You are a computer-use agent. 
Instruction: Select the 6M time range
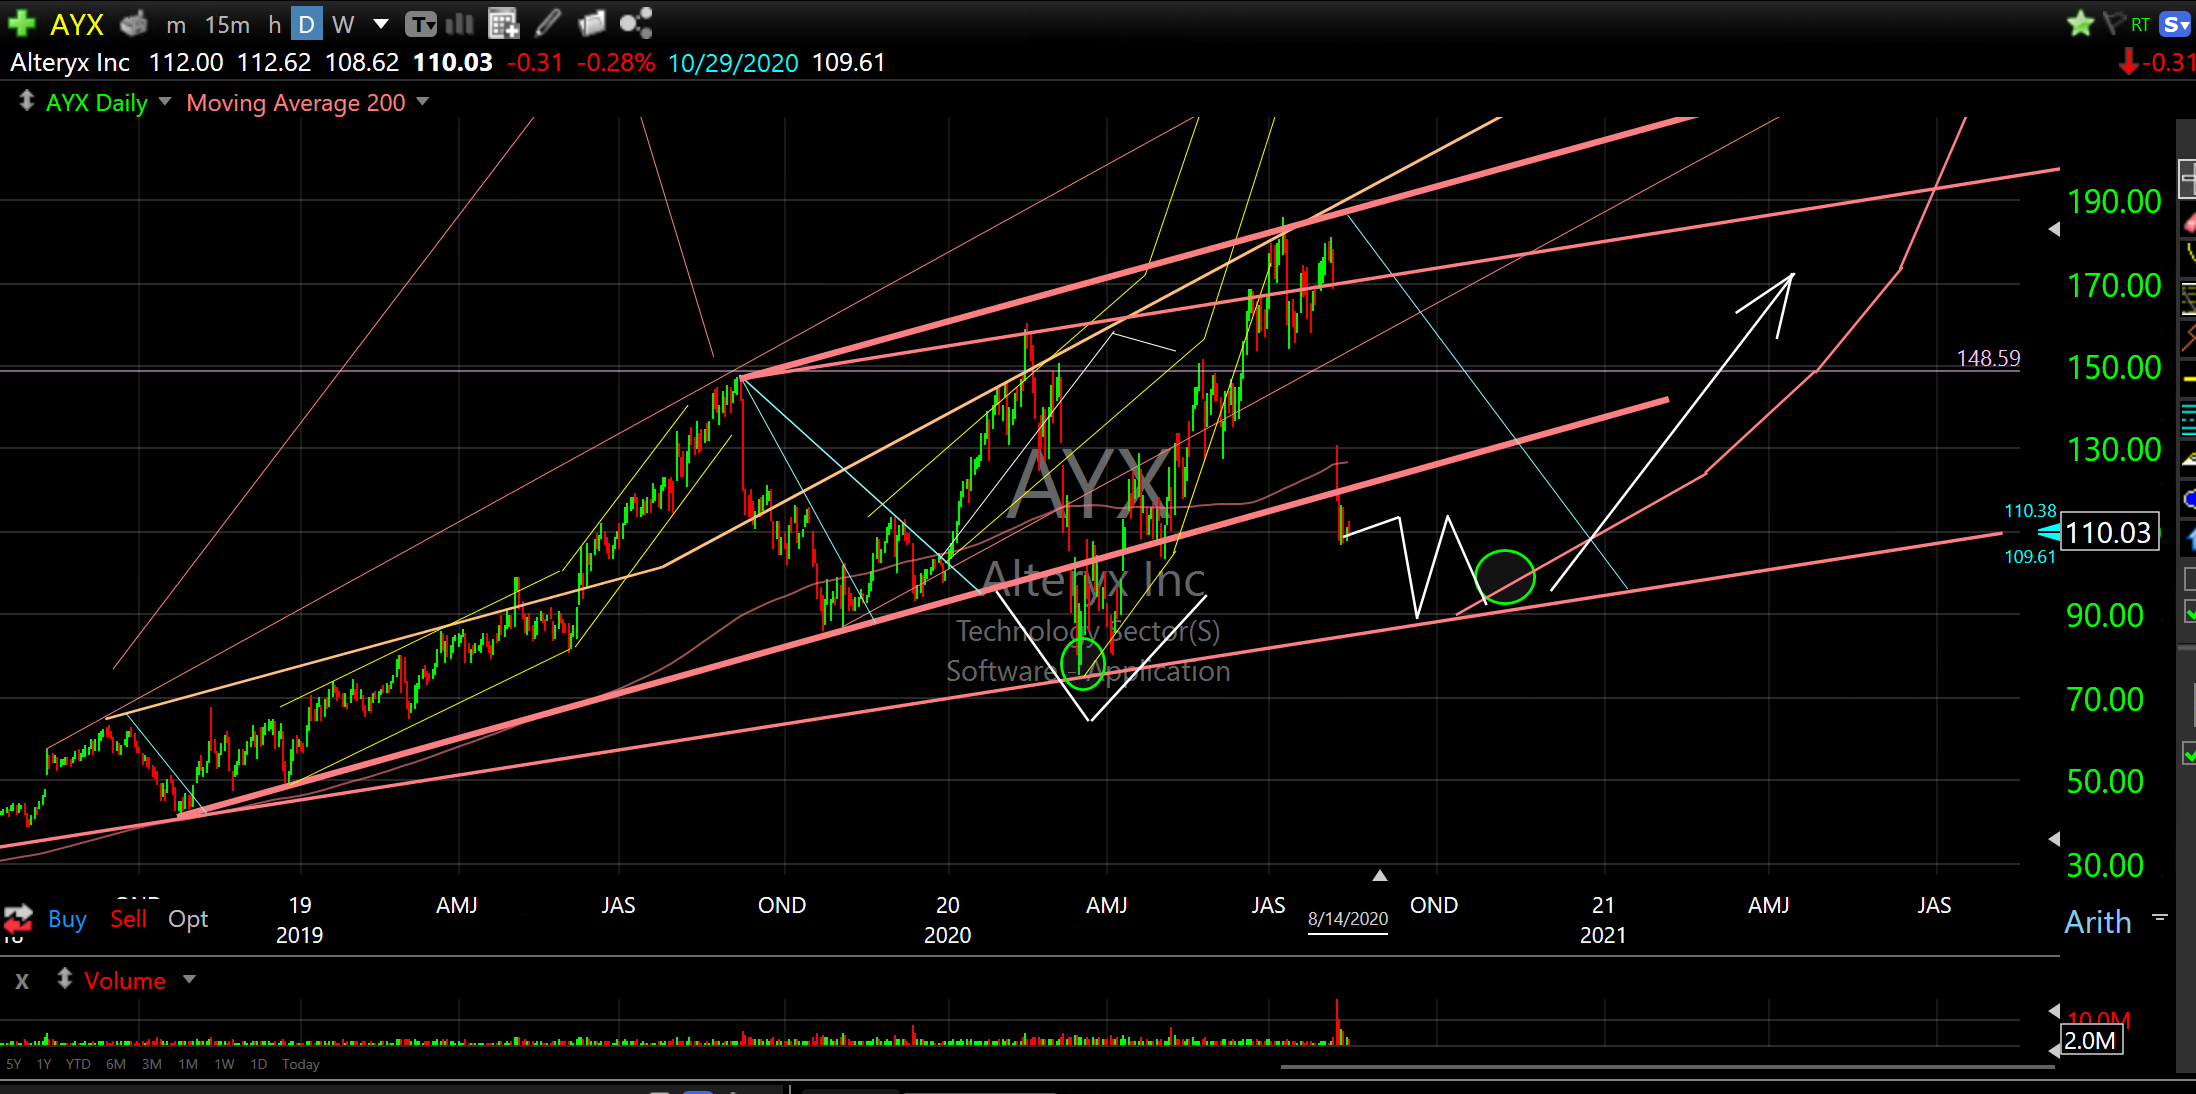pos(115,1064)
